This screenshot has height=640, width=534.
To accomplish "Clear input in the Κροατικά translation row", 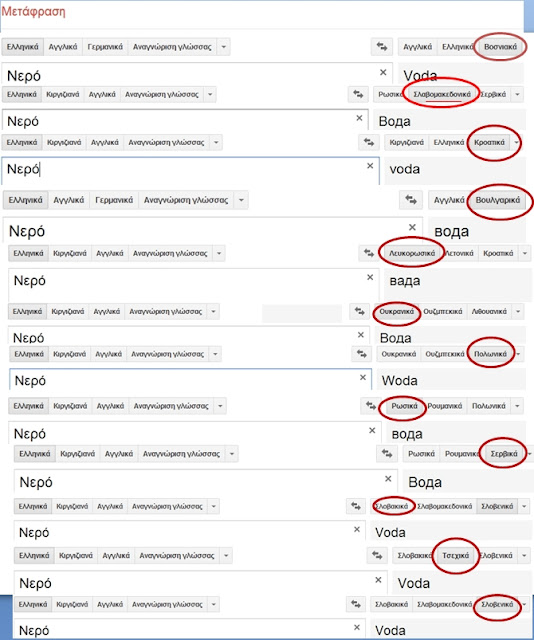I will (370, 166).
